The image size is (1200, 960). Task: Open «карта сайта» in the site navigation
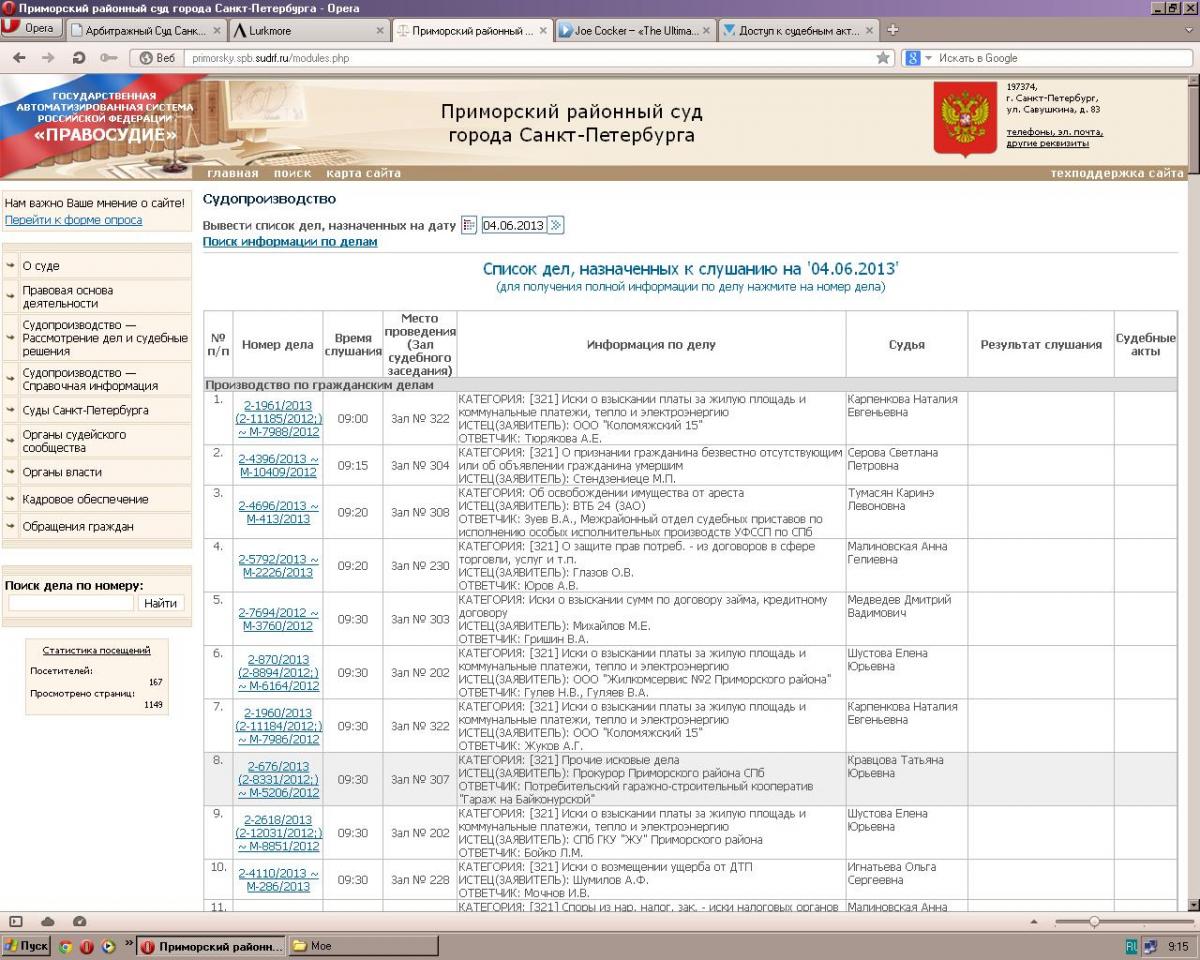(363, 173)
